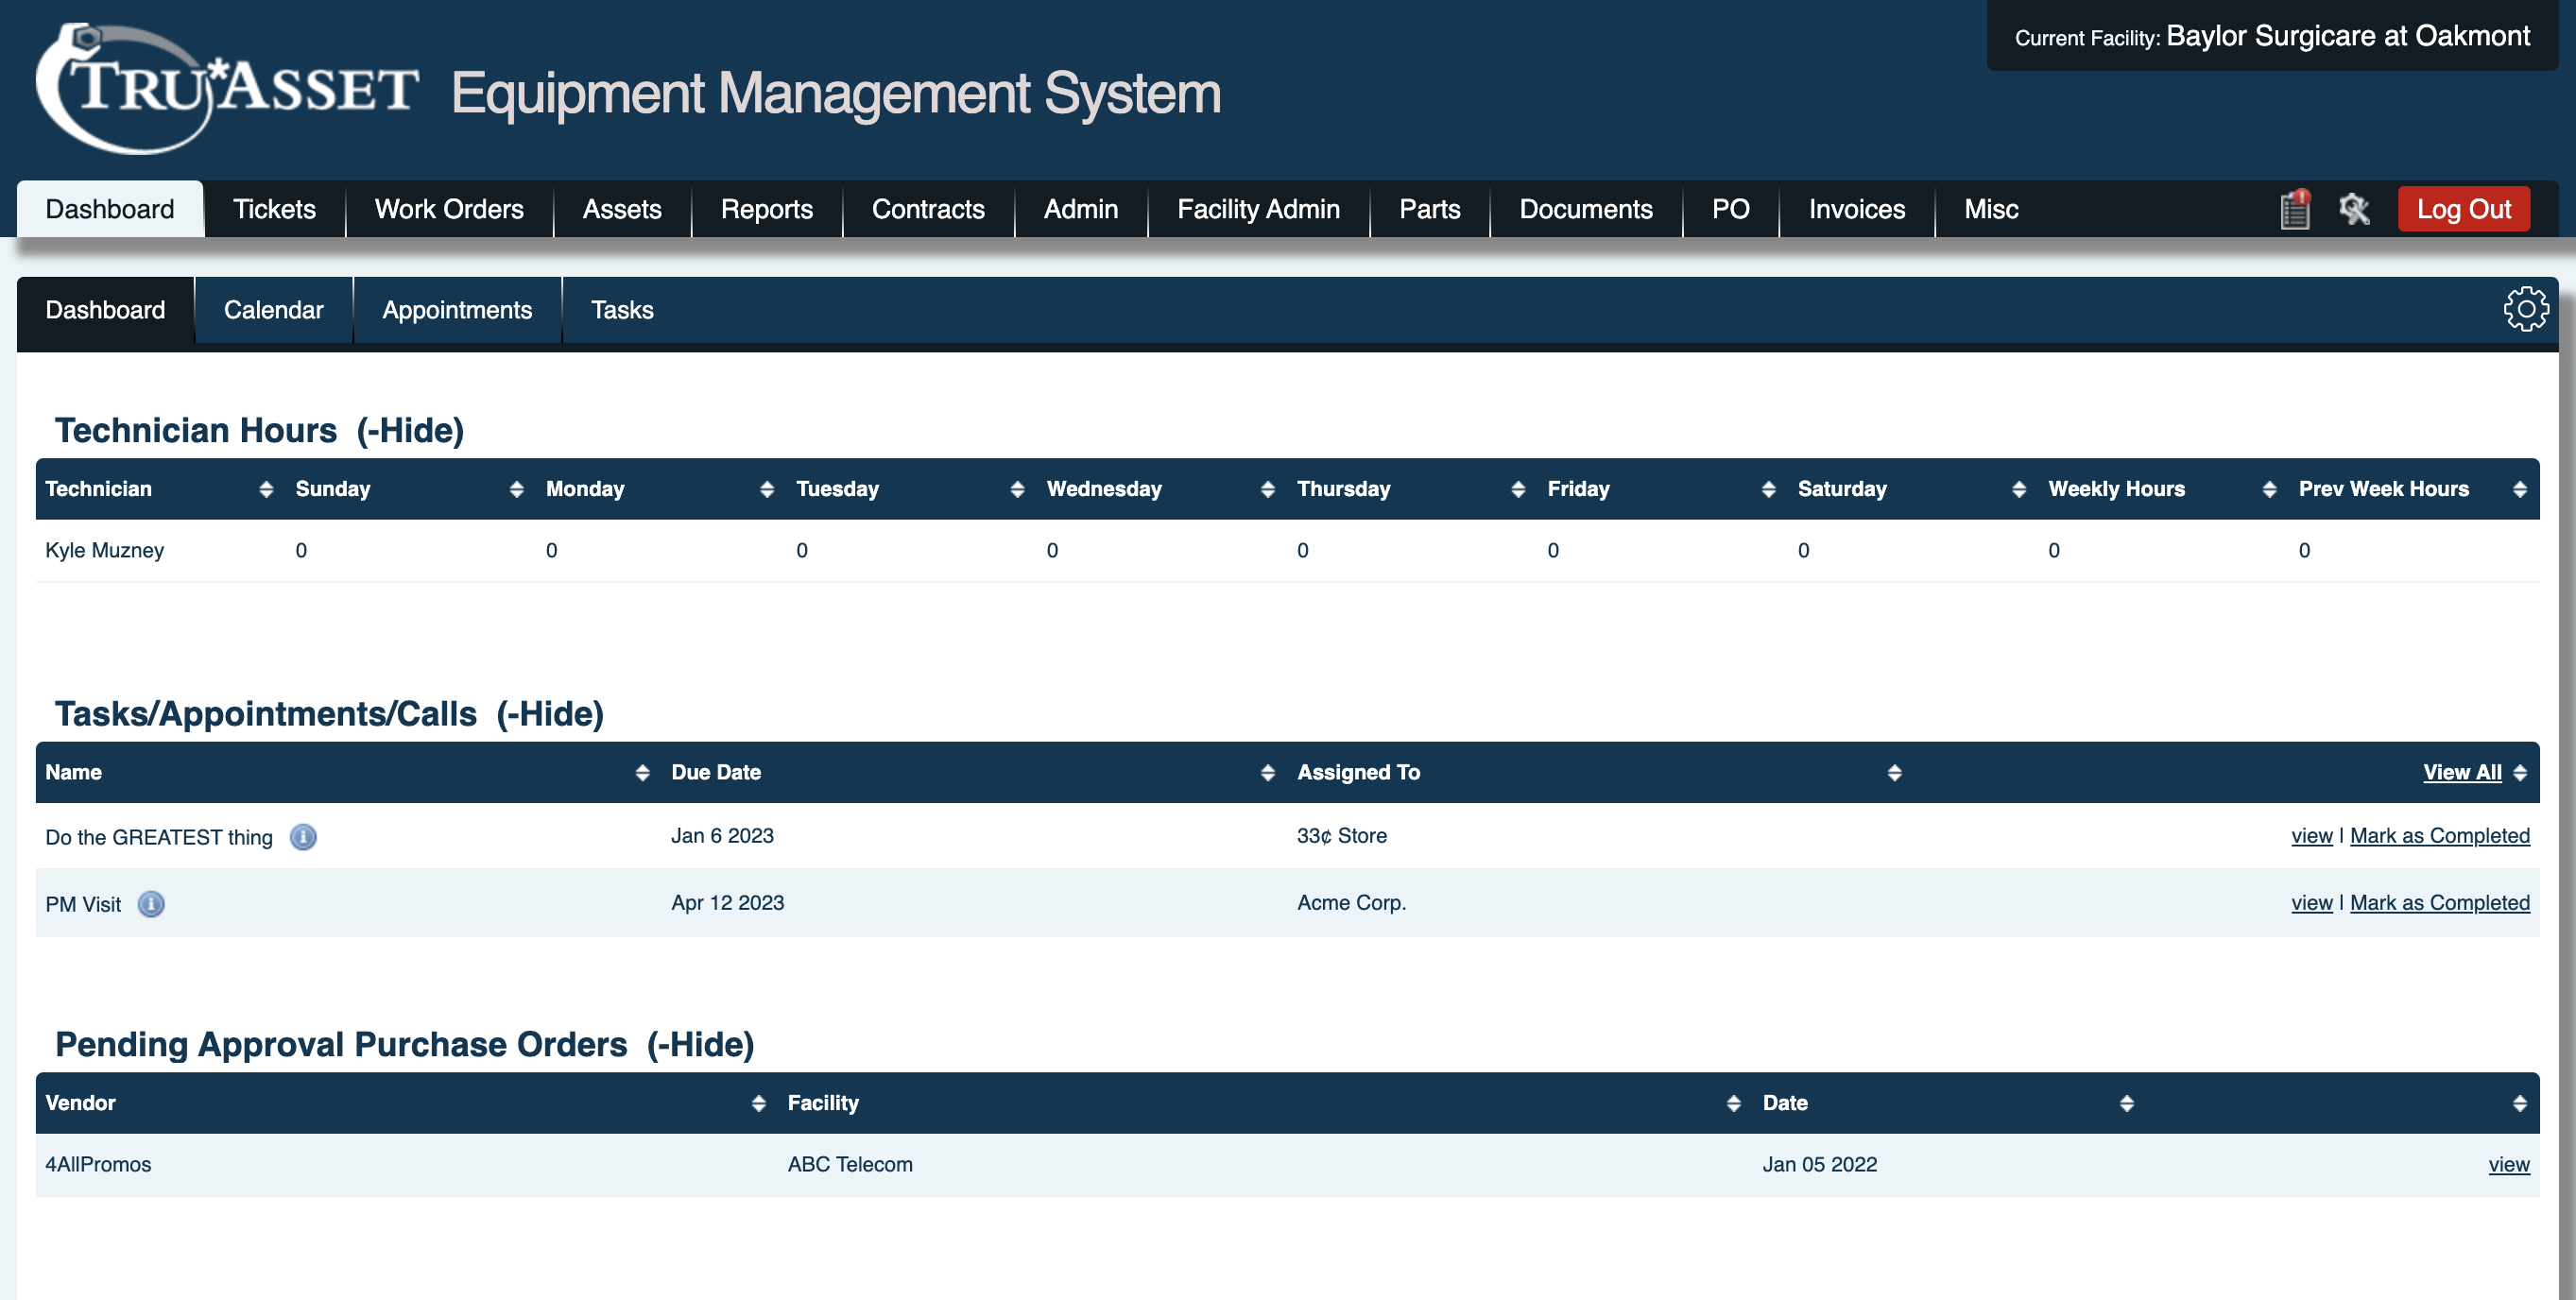Sort by Tuesday column arrows
Viewport: 2576px width, 1300px height.
[1017, 489]
